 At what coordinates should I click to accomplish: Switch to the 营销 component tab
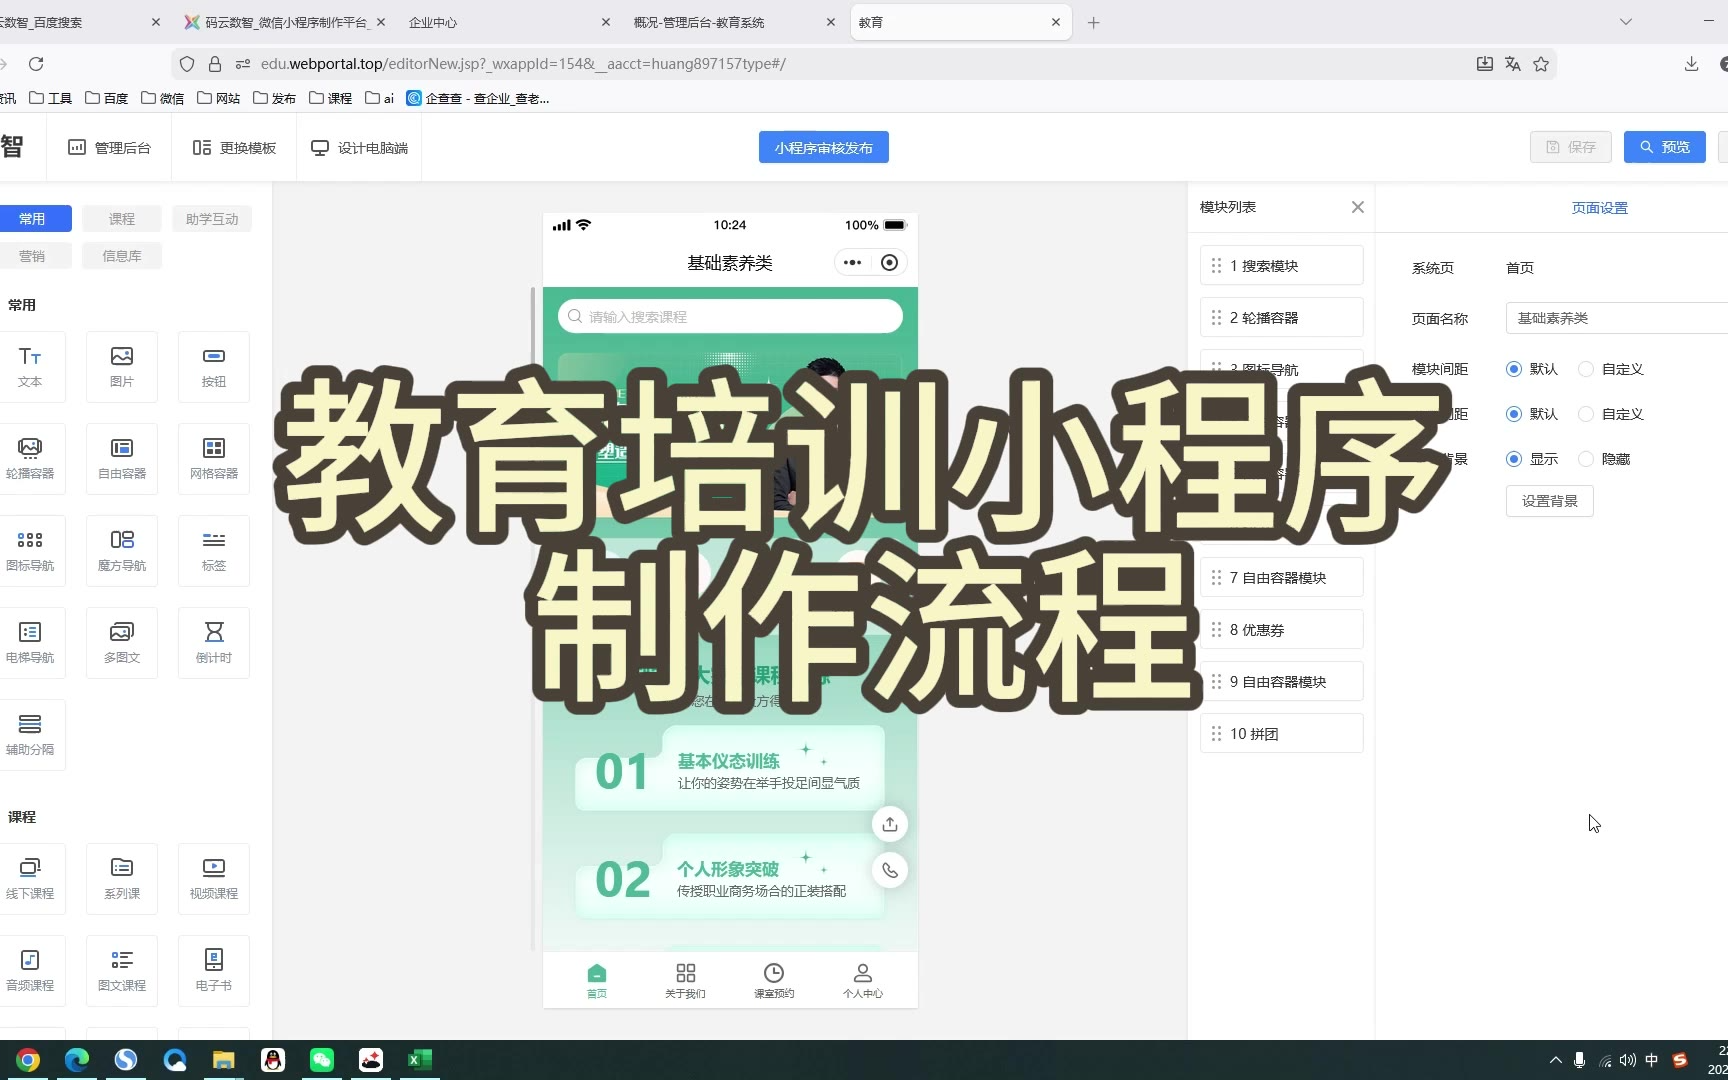(x=32, y=256)
